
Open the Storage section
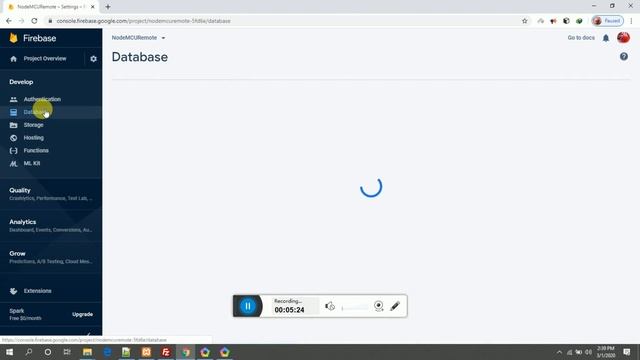33,125
